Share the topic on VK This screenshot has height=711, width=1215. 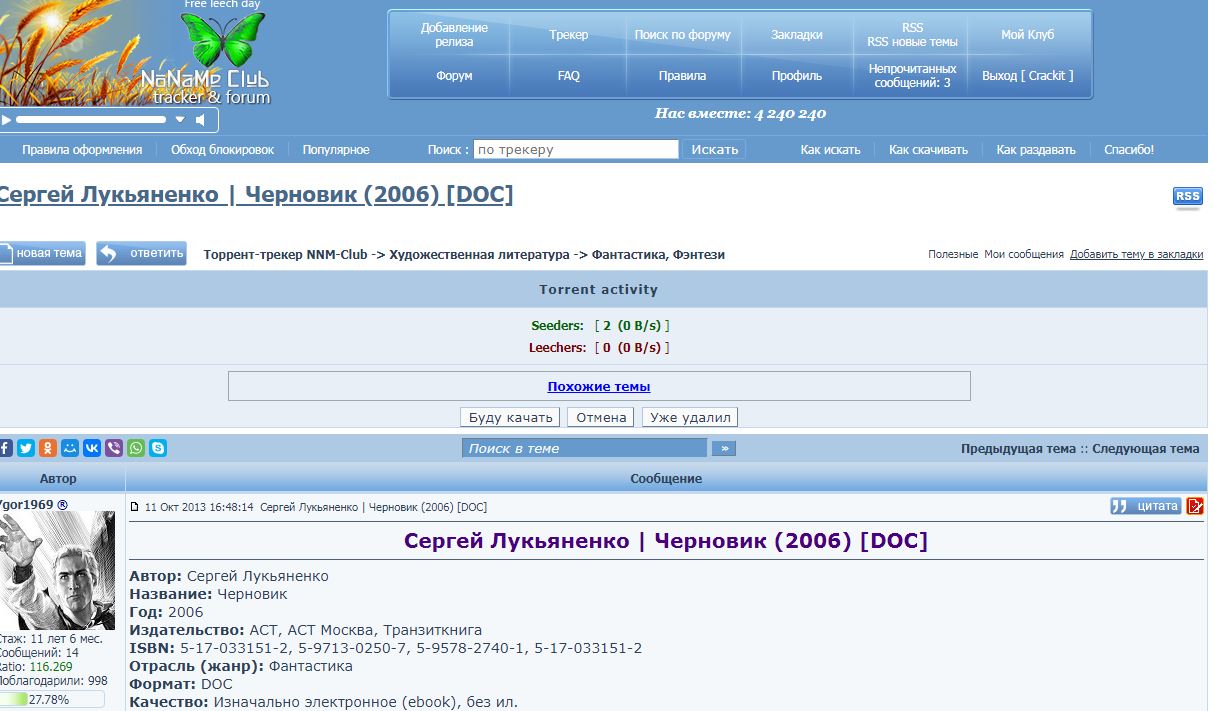pos(91,448)
